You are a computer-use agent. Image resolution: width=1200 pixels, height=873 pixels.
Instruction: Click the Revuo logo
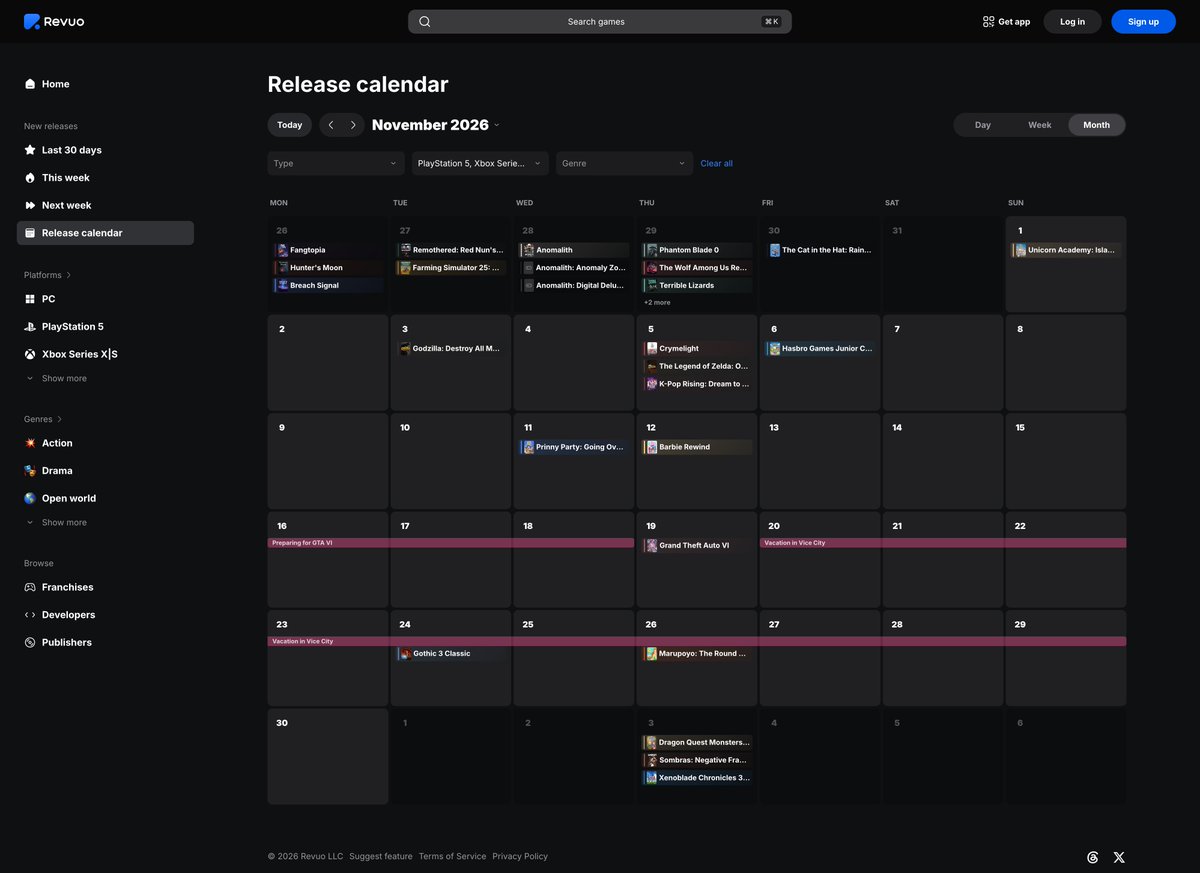pos(54,22)
